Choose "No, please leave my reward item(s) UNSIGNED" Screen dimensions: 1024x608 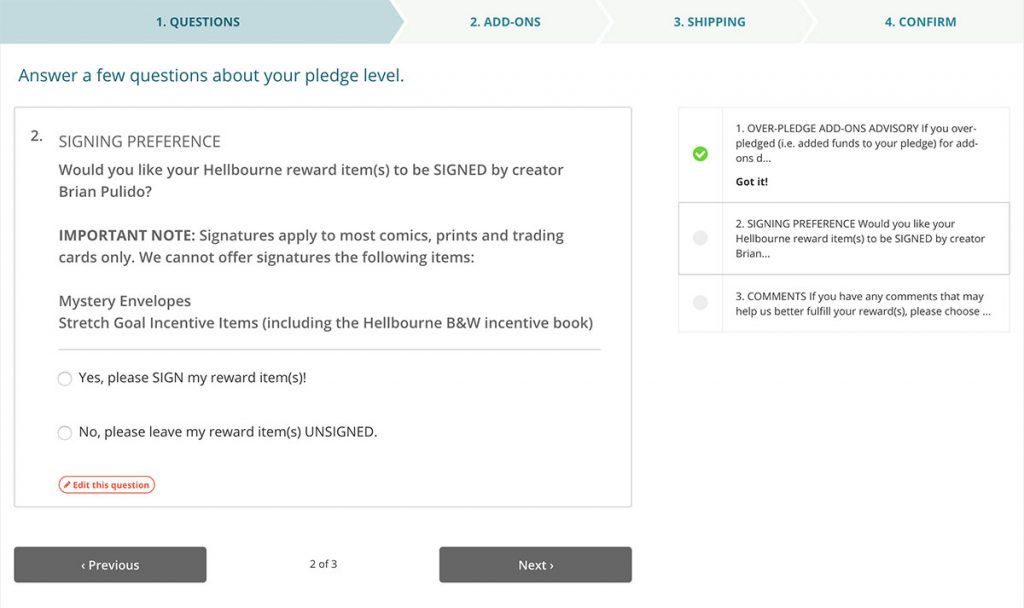pyautogui.click(x=65, y=433)
